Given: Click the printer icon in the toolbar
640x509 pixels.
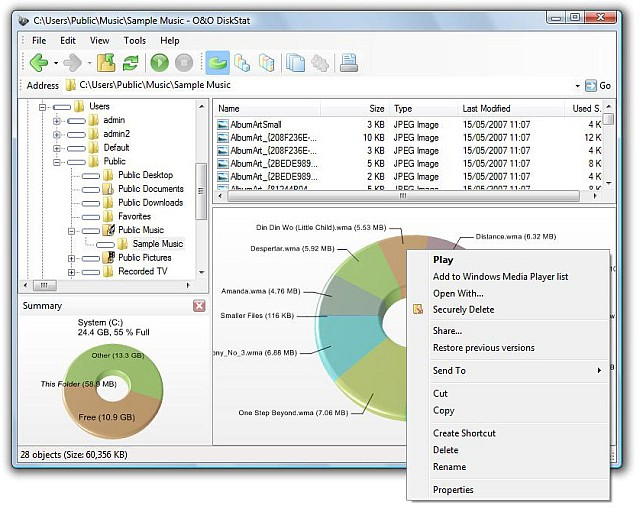Looking at the screenshot, I should coord(349,63).
